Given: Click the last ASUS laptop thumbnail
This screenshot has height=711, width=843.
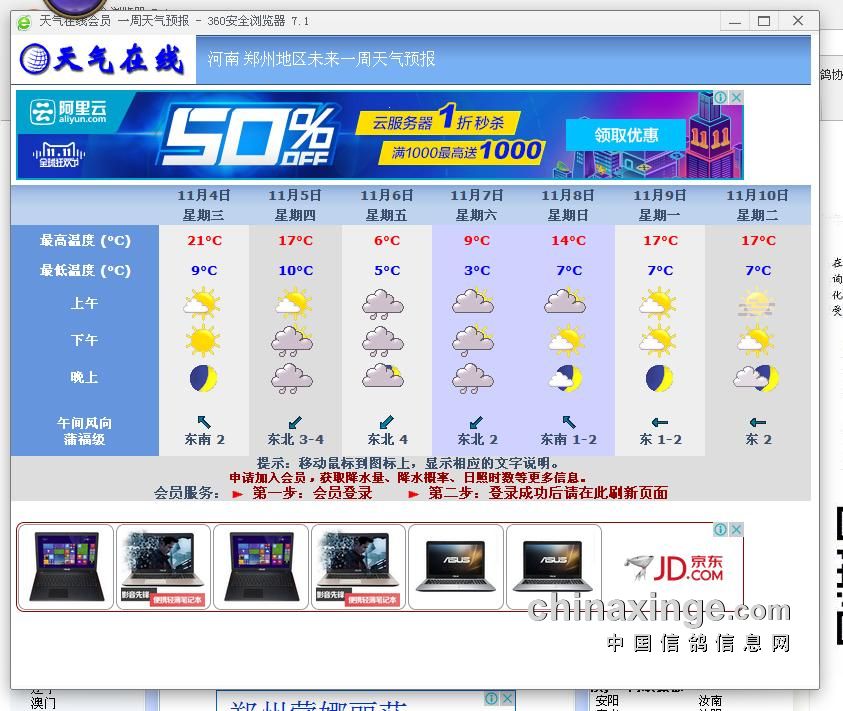Looking at the screenshot, I should (x=554, y=567).
